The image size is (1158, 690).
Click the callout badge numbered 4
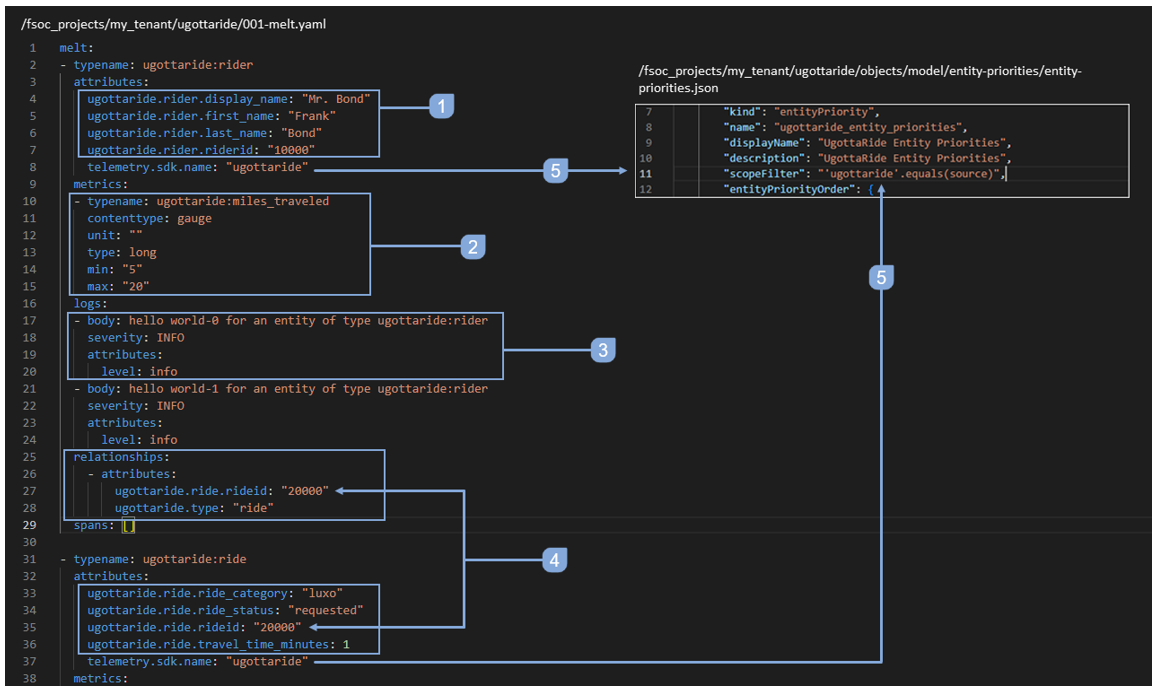click(554, 561)
